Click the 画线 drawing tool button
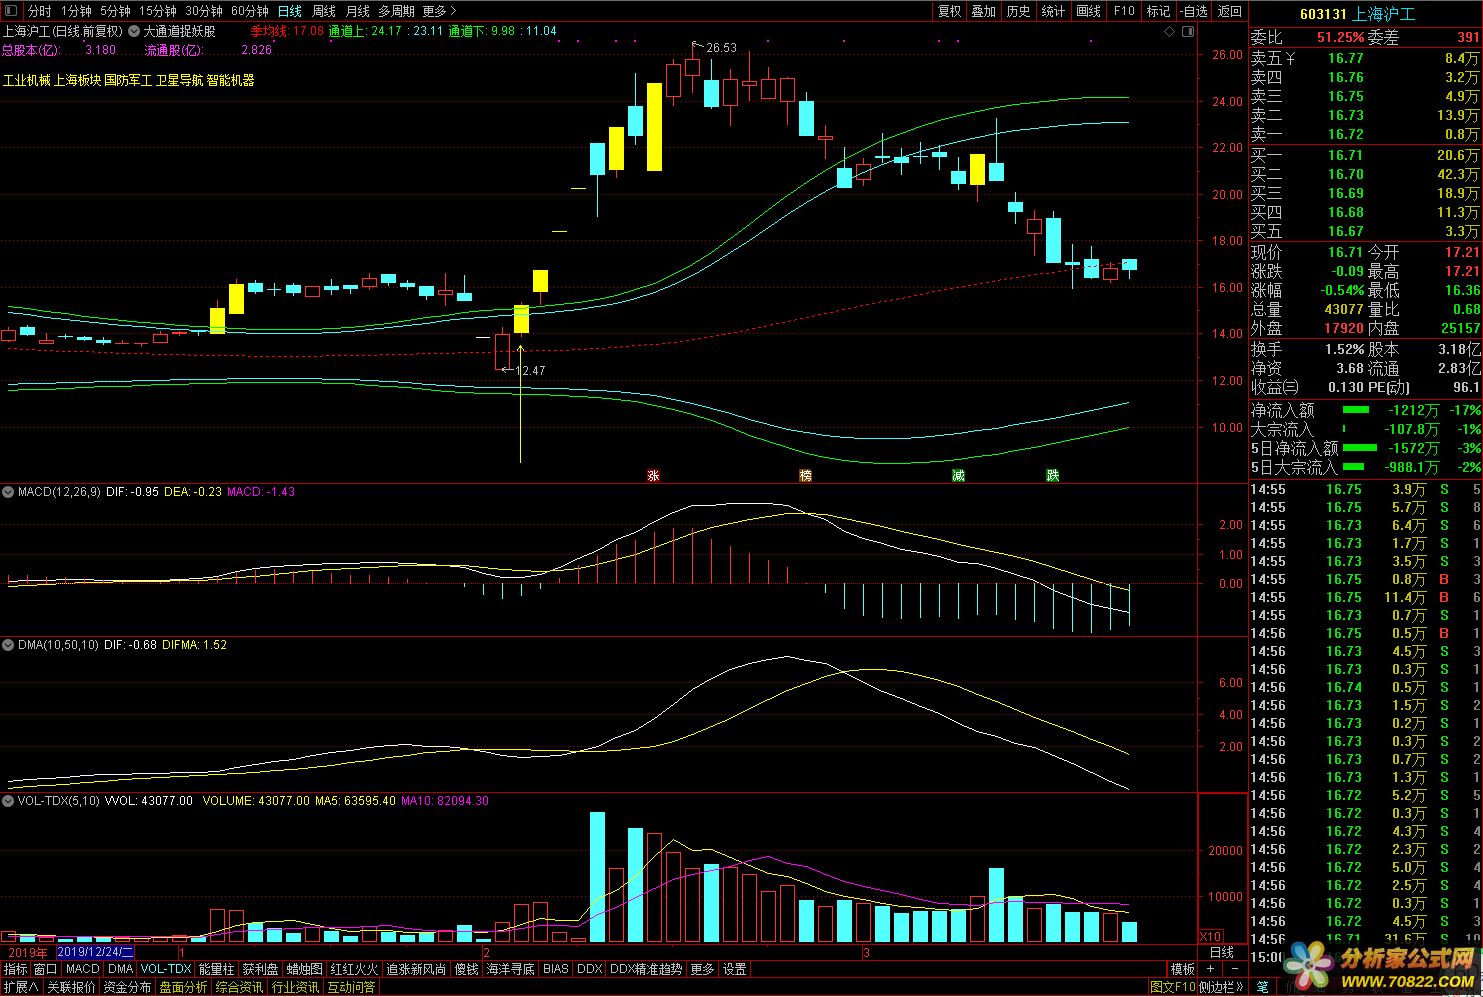 (1088, 11)
